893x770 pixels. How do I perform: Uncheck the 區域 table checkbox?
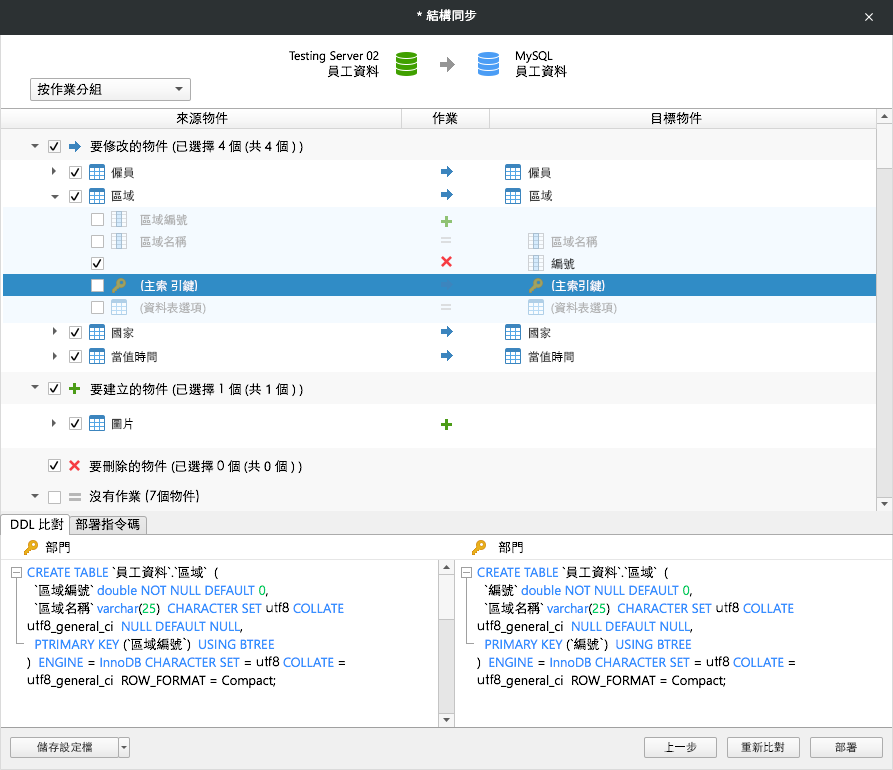74,196
